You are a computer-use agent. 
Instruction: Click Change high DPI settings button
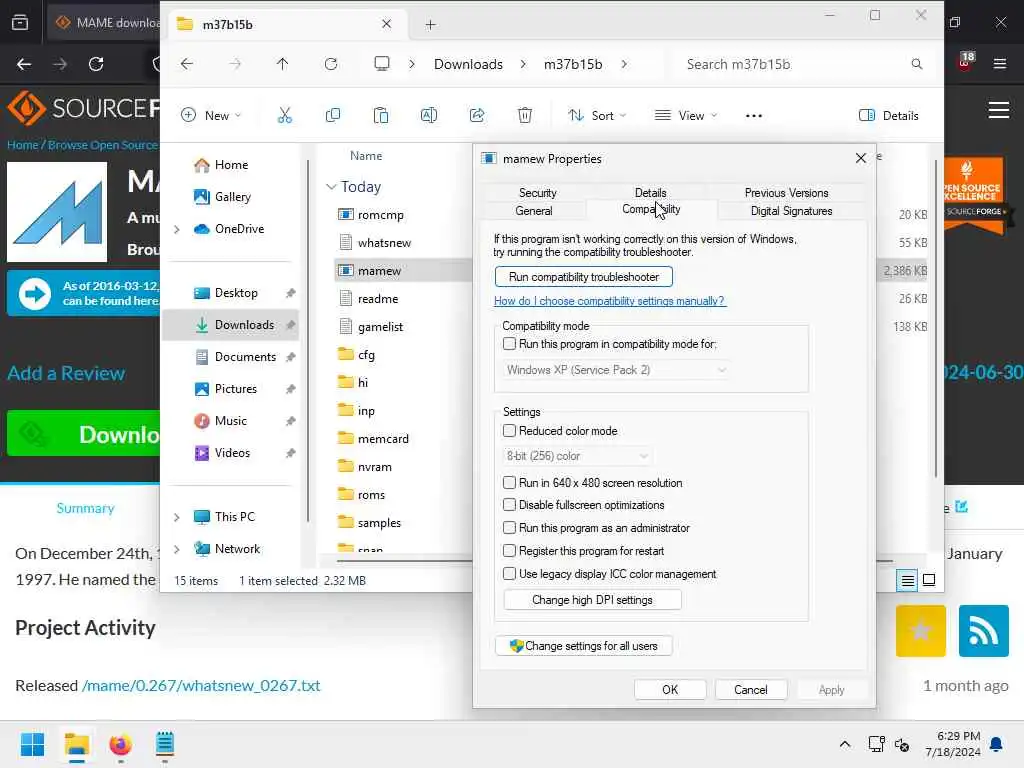[592, 600]
